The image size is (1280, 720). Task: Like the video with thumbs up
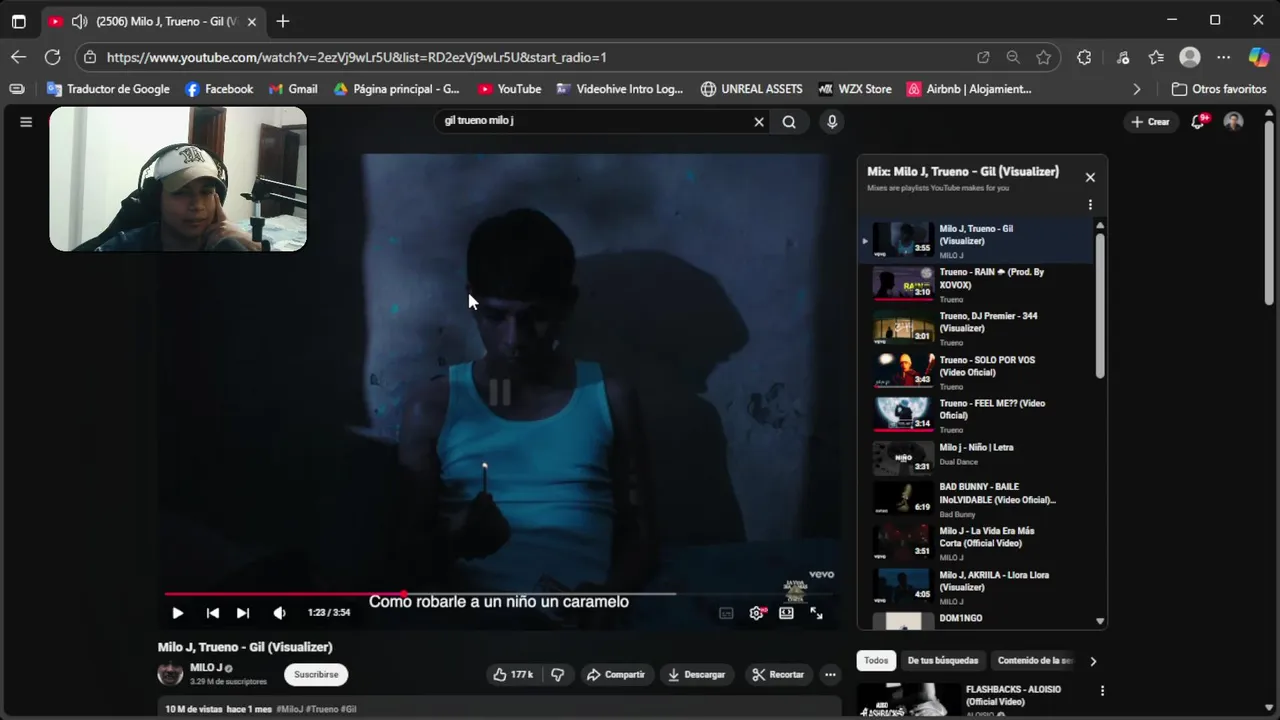click(x=513, y=675)
